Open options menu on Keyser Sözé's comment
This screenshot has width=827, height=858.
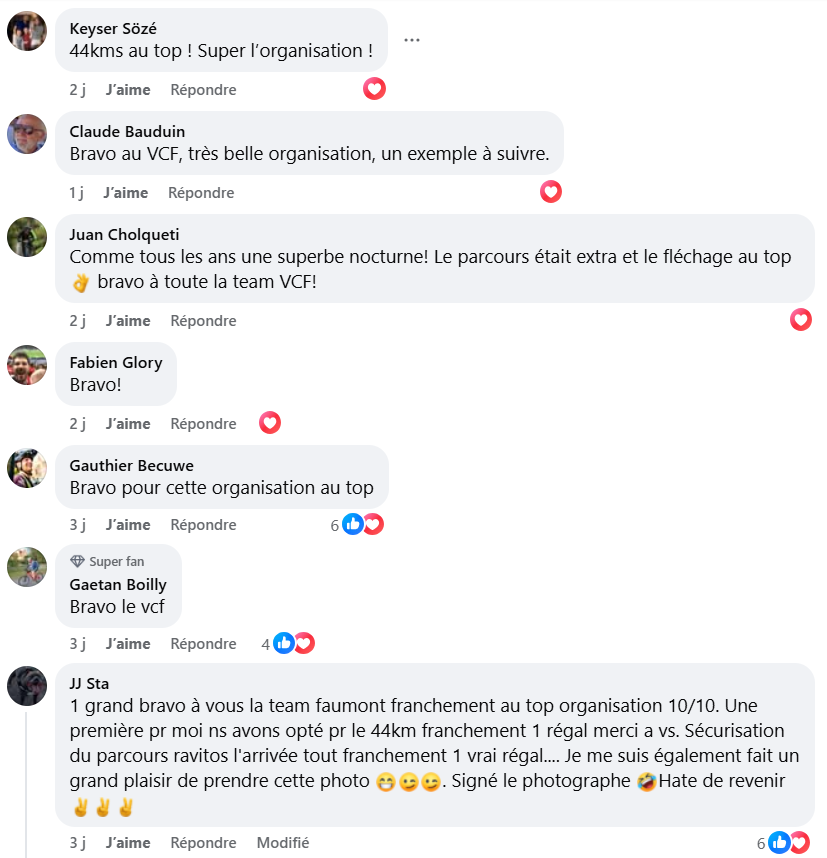click(412, 40)
